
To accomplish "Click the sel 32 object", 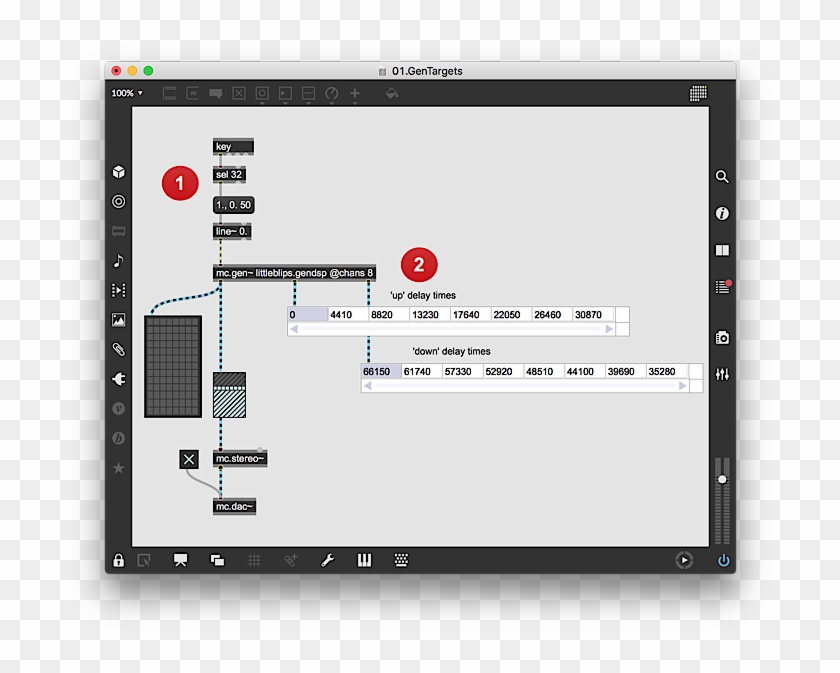I will tap(229, 175).
